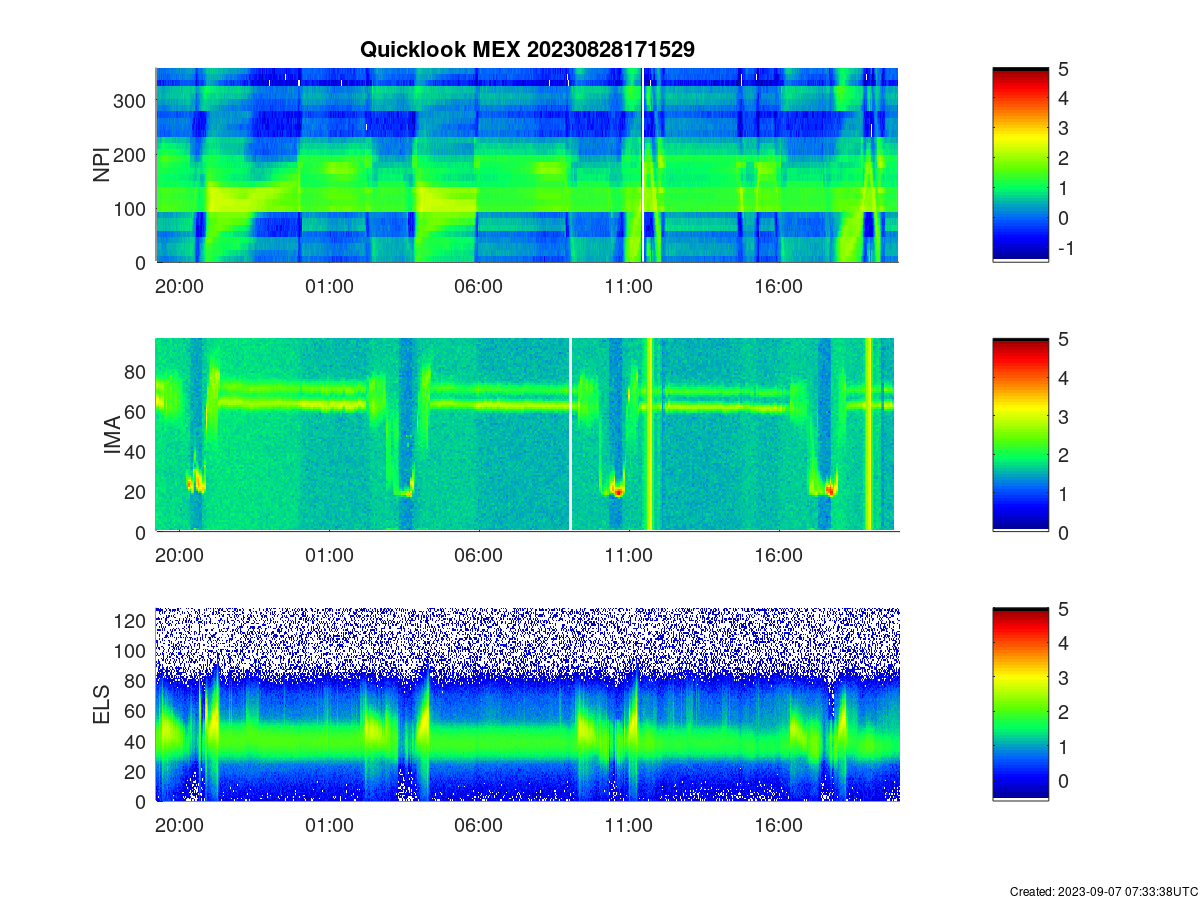Select the NPI axis label

pyautogui.click(x=101, y=166)
